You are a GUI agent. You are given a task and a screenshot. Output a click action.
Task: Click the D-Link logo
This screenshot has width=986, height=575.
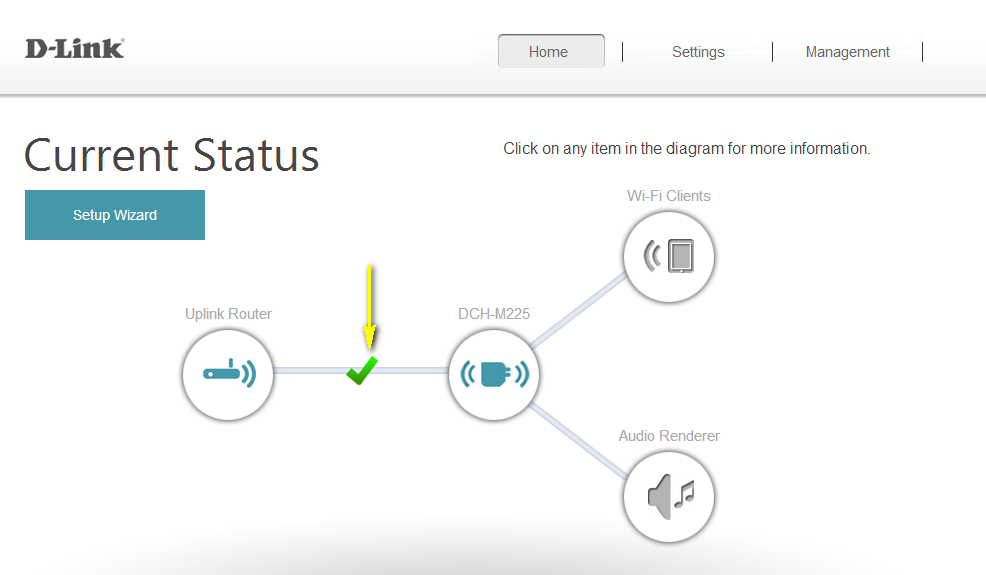tap(74, 48)
